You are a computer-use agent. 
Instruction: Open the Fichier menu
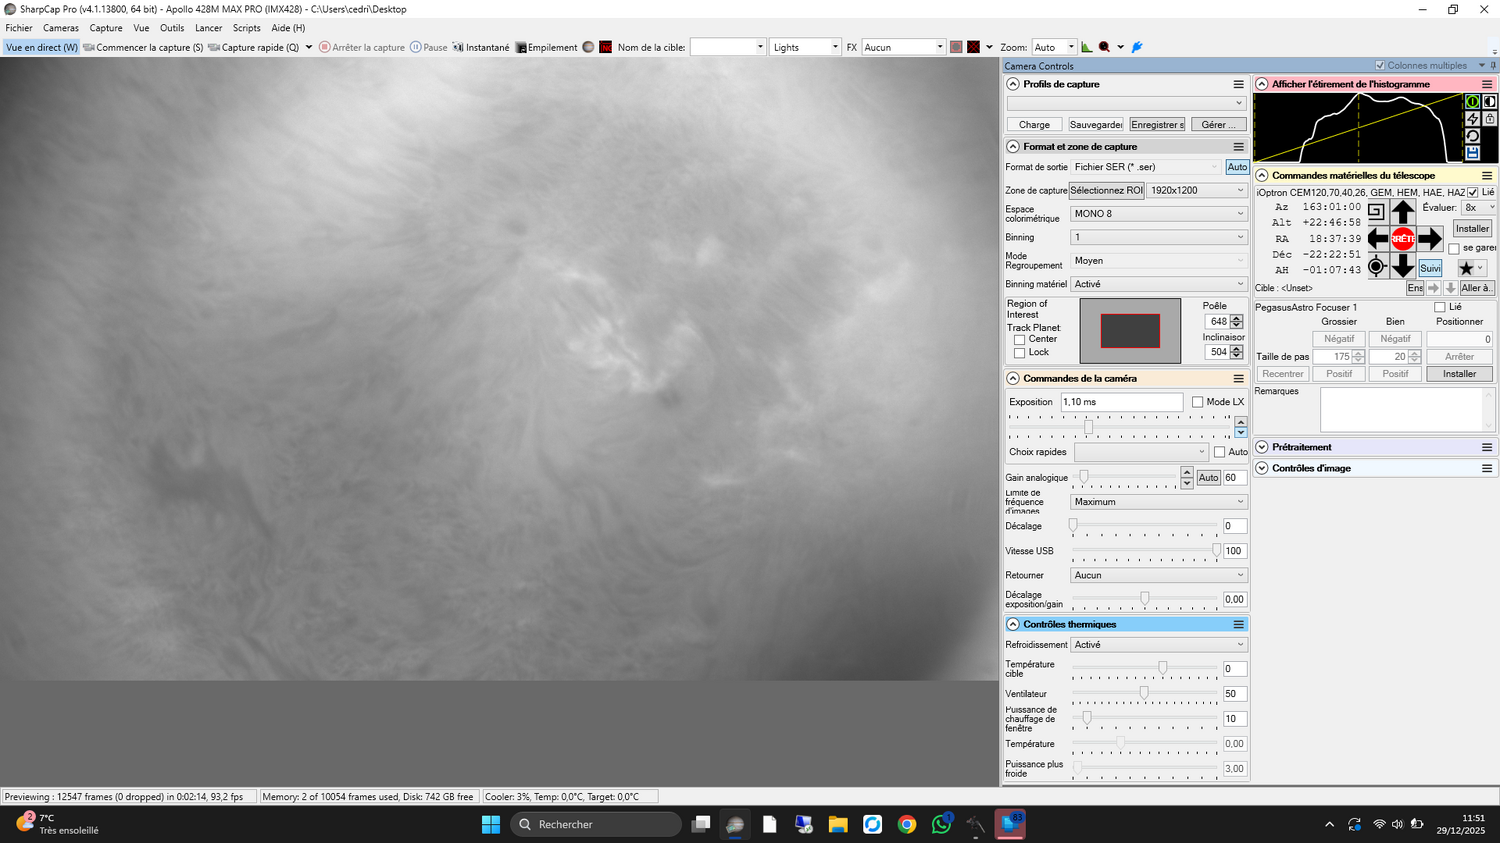tap(19, 28)
